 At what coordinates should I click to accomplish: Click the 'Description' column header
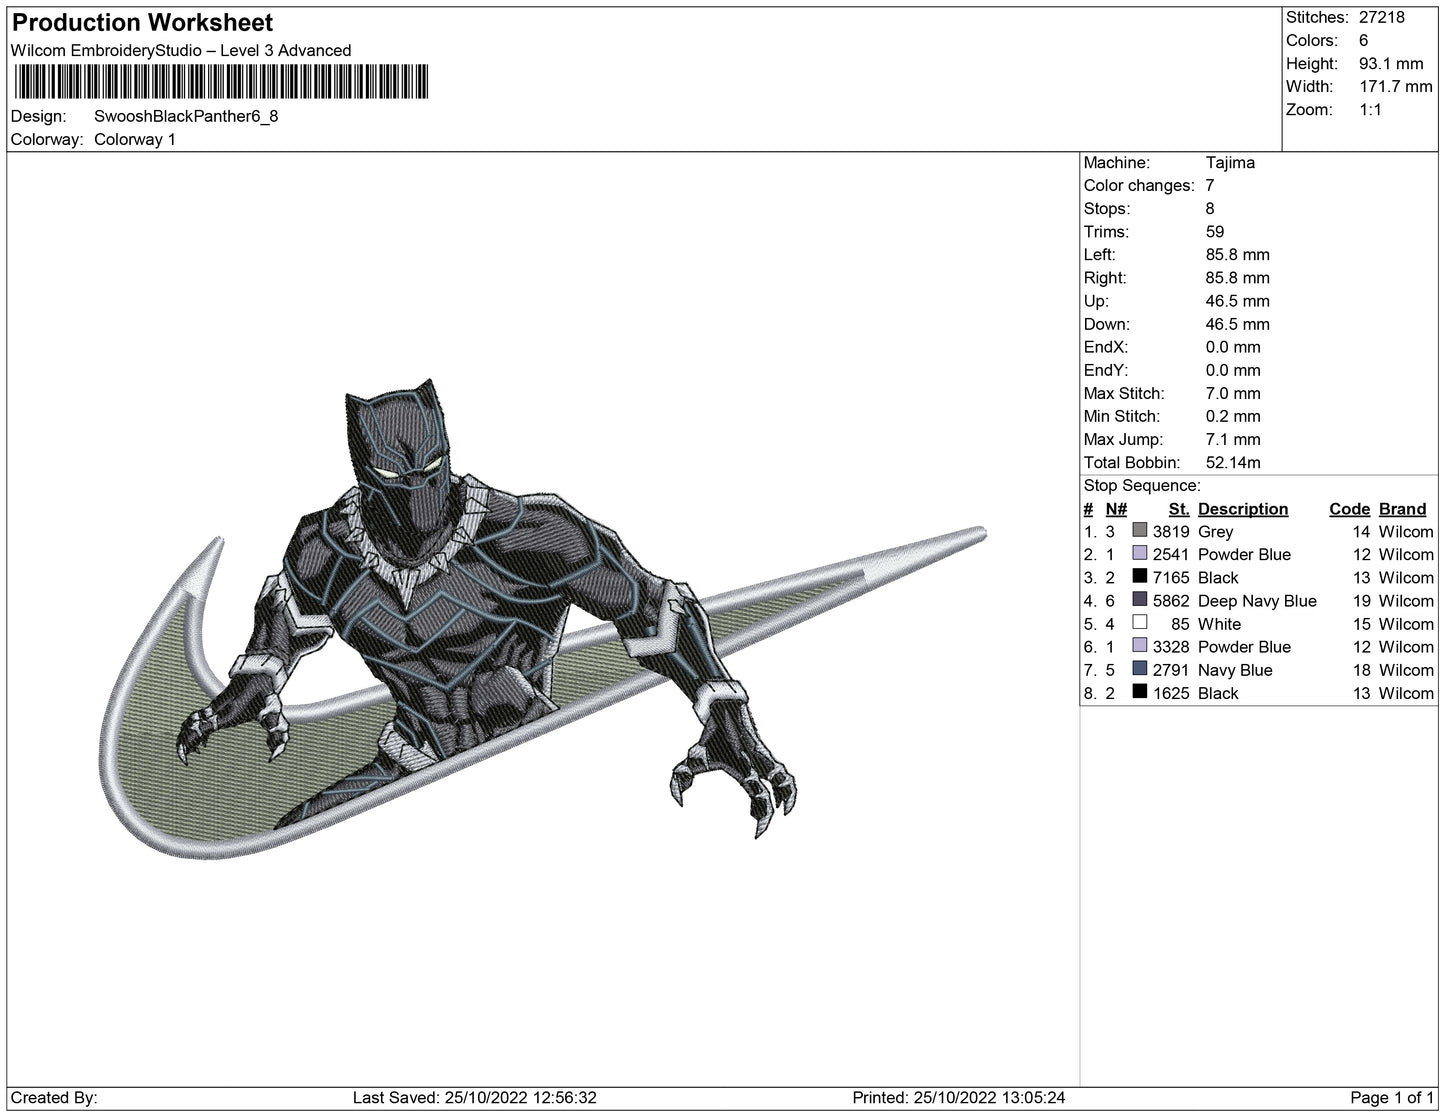click(x=1243, y=509)
